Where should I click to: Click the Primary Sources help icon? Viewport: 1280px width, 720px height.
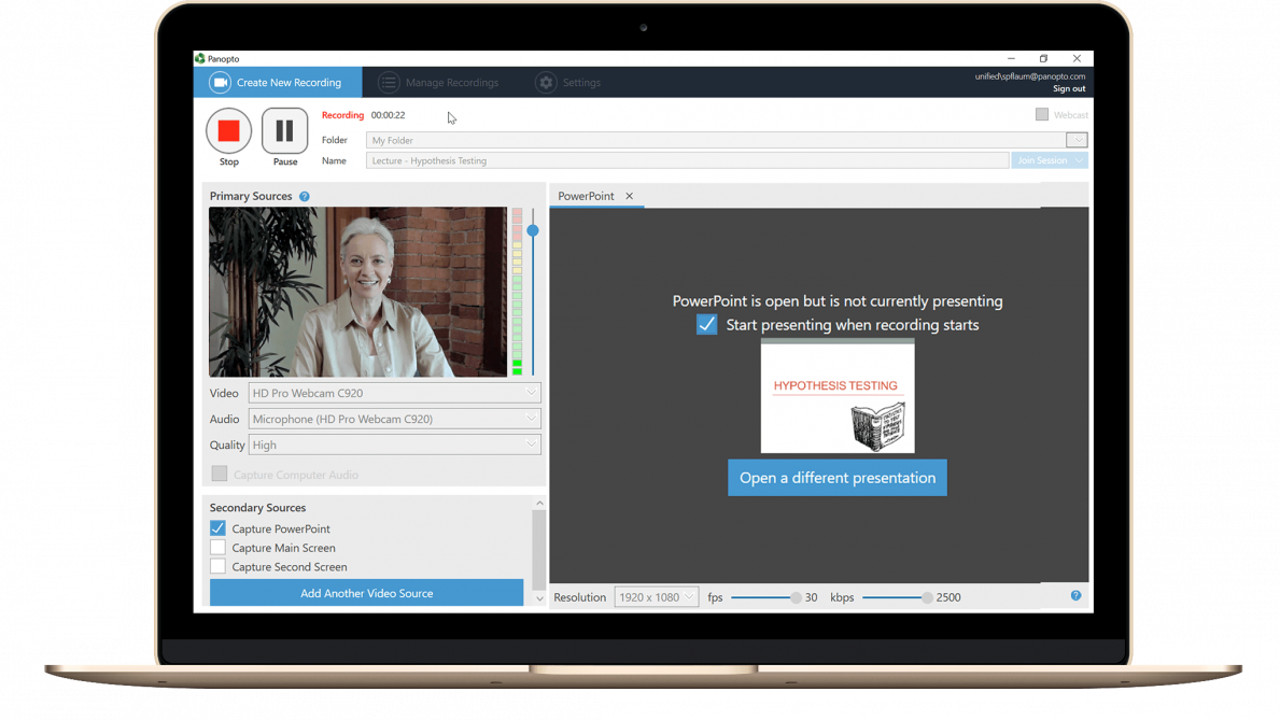(304, 197)
